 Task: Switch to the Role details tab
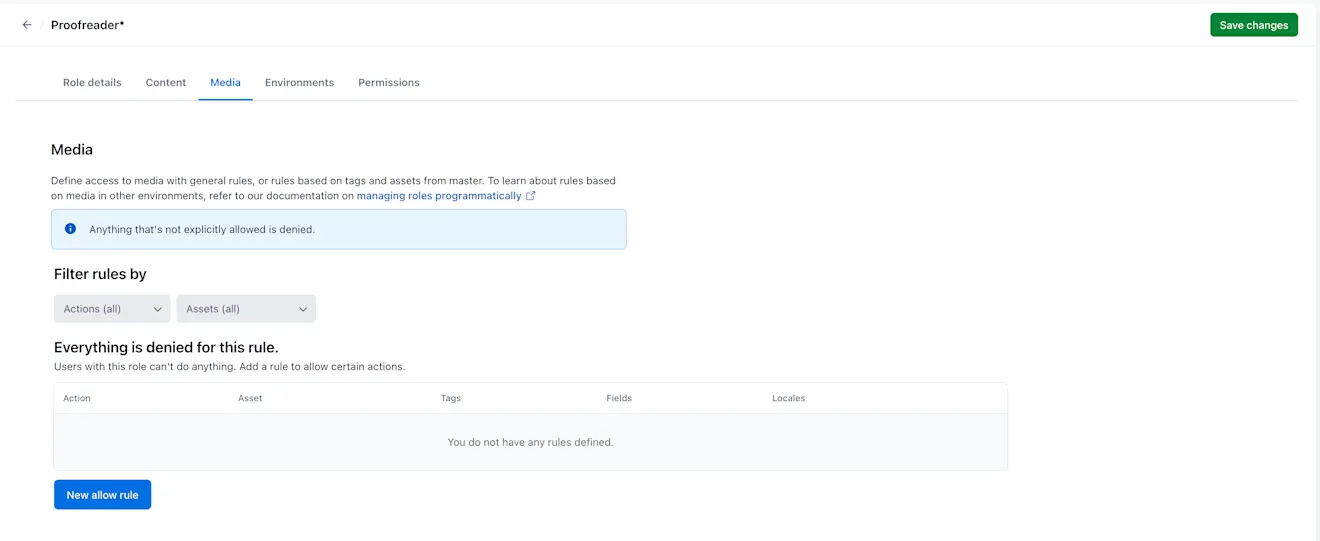pos(92,82)
